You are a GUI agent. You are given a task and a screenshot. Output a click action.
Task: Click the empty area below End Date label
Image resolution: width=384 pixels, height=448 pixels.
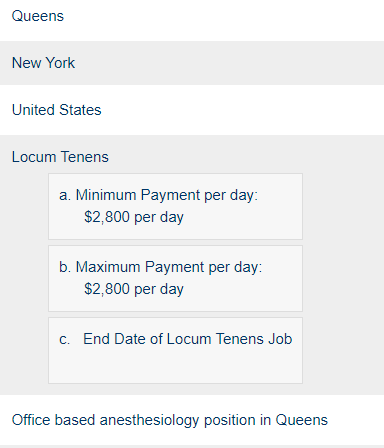[x=175, y=365]
